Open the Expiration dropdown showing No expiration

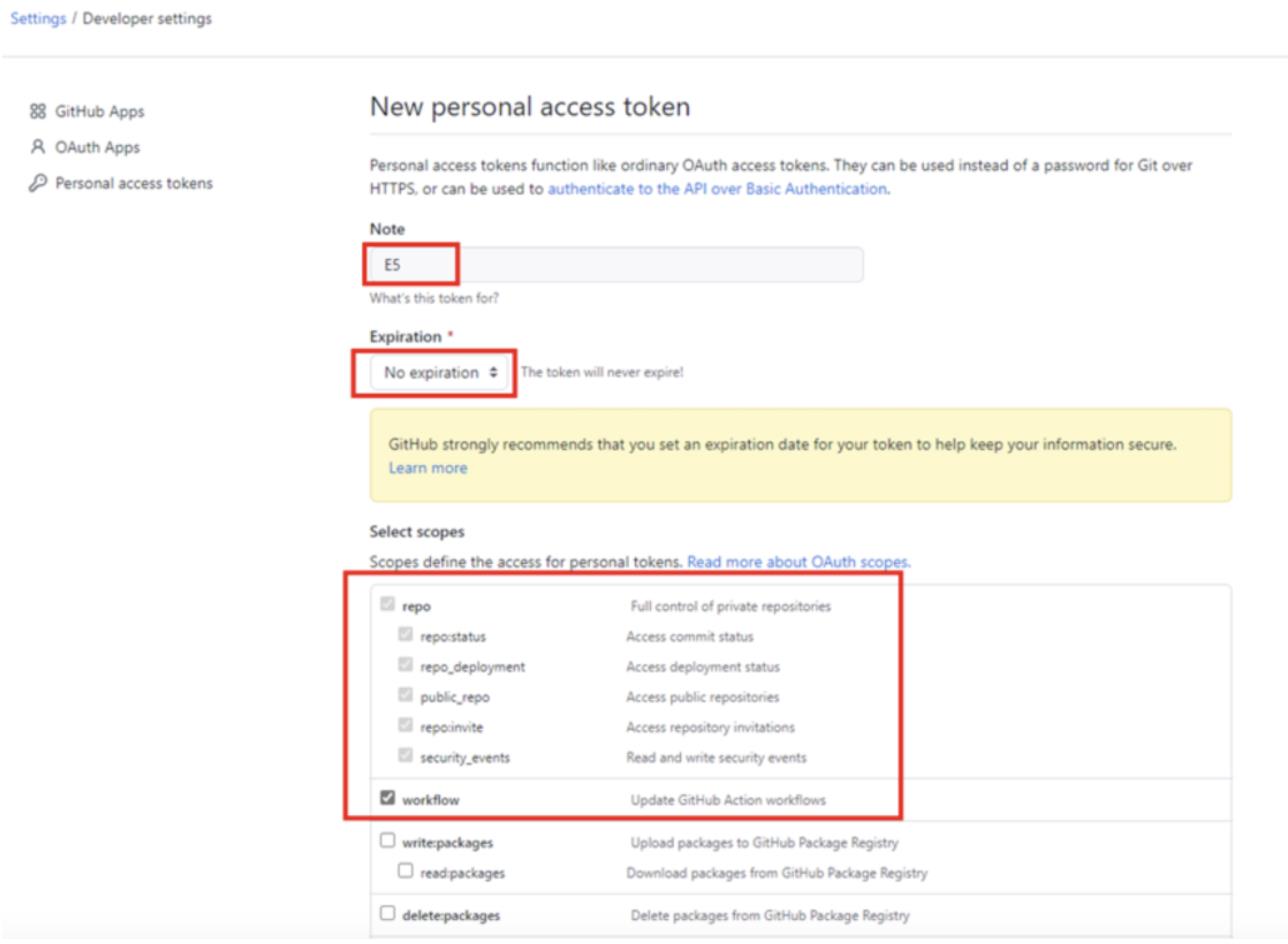pos(439,373)
